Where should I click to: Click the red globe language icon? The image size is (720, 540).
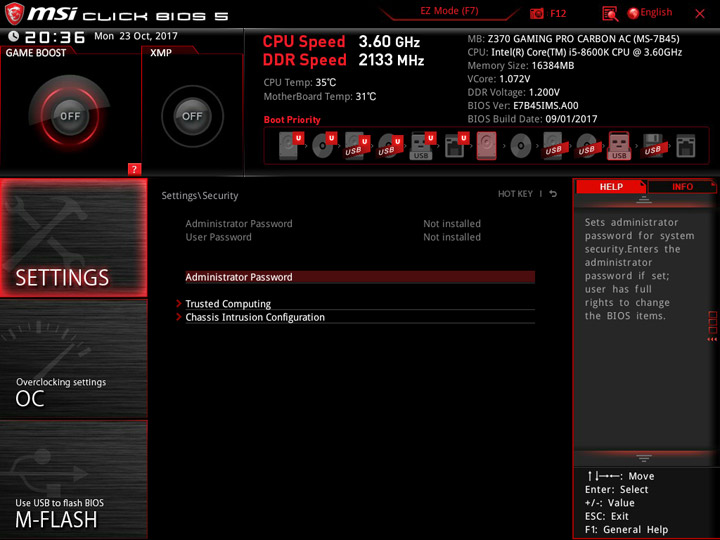(633, 13)
